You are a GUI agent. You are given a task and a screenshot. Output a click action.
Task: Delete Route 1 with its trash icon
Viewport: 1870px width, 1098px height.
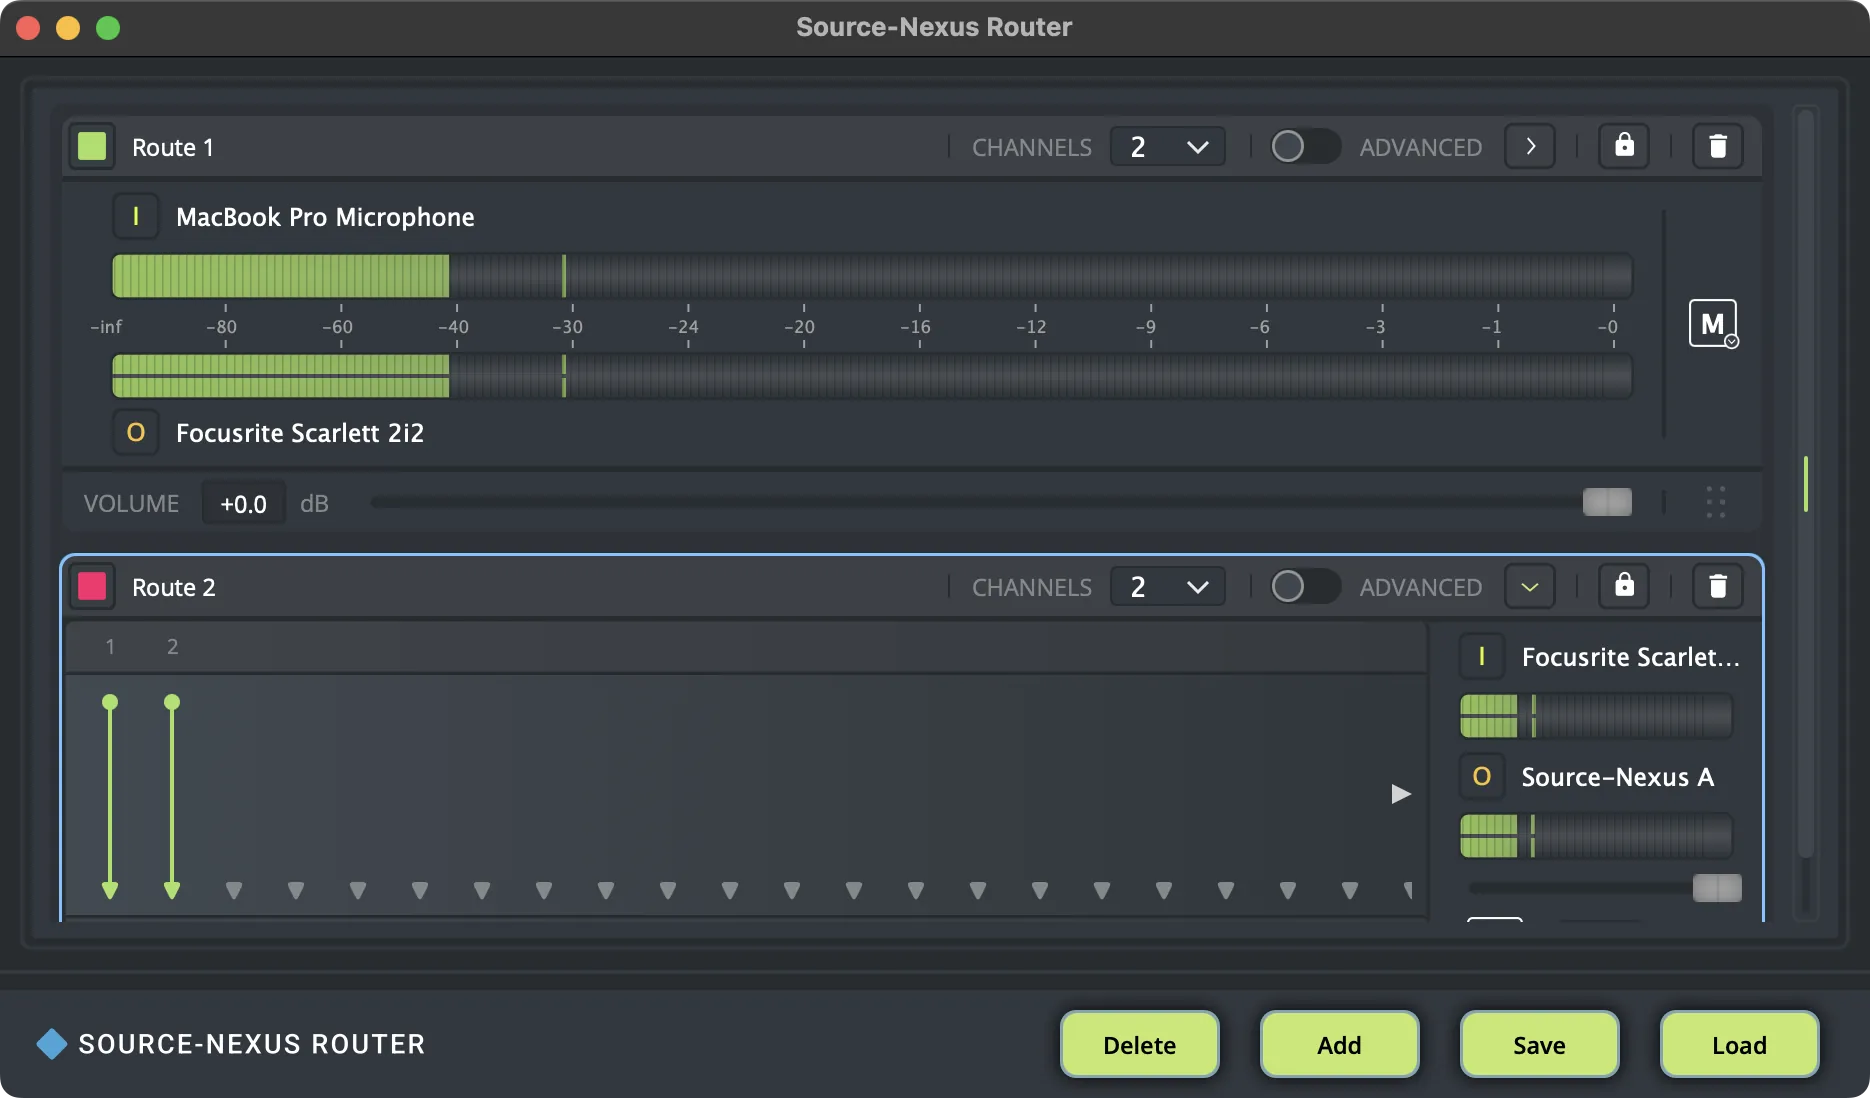(x=1717, y=146)
